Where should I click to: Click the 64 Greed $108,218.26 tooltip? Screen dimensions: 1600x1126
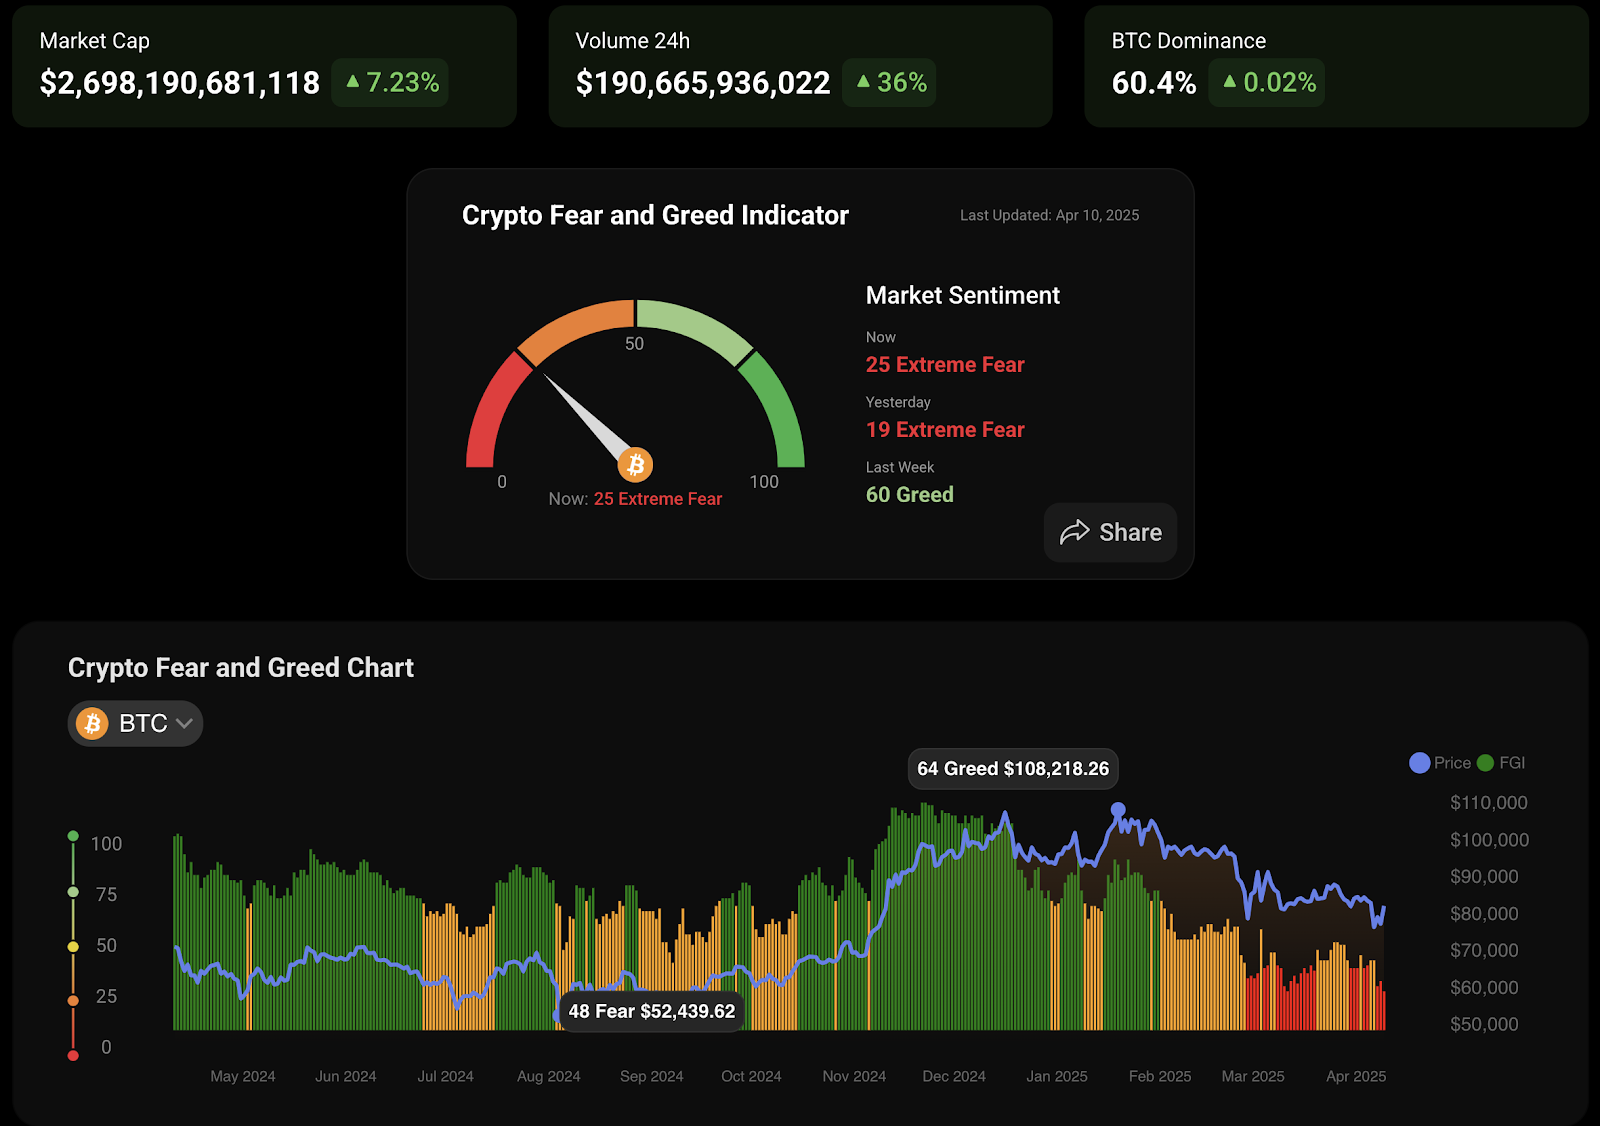pyautogui.click(x=1013, y=769)
